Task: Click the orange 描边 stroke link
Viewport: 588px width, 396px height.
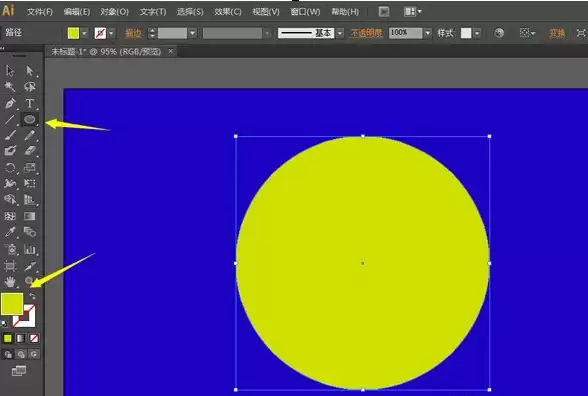Action: pos(133,33)
